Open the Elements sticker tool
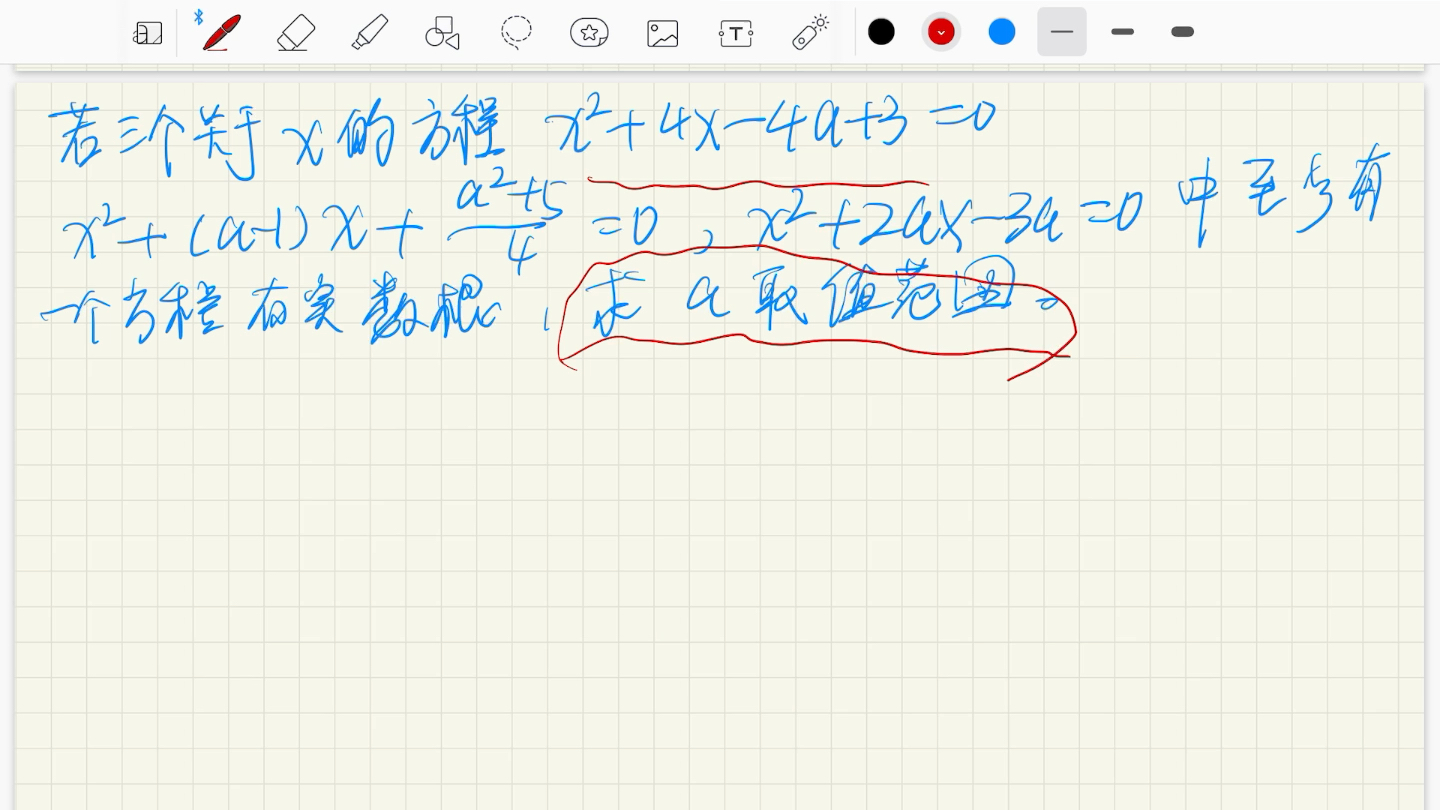This screenshot has width=1440, height=810. (590, 33)
